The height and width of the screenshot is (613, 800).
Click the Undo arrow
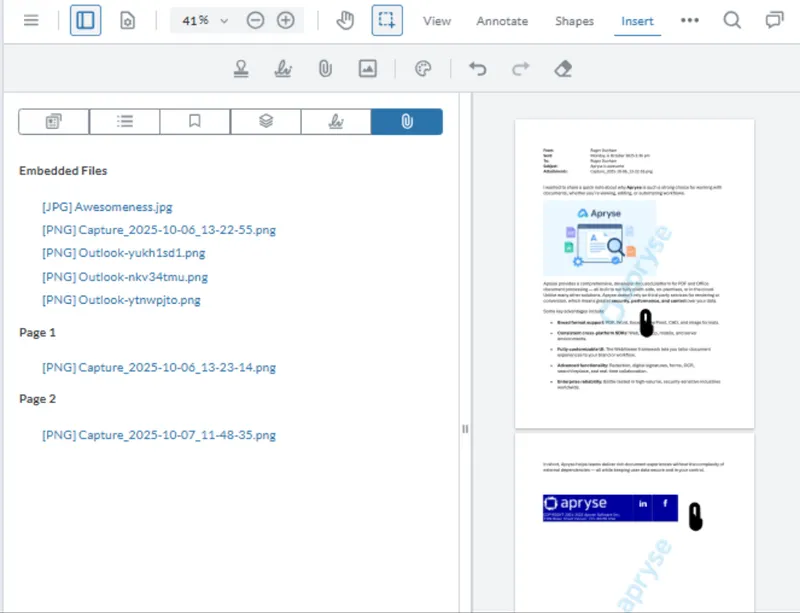[478, 68]
